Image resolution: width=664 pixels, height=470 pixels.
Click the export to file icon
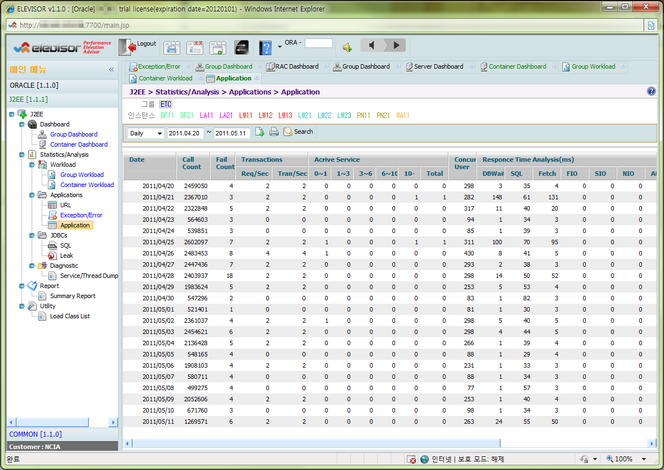coord(260,132)
